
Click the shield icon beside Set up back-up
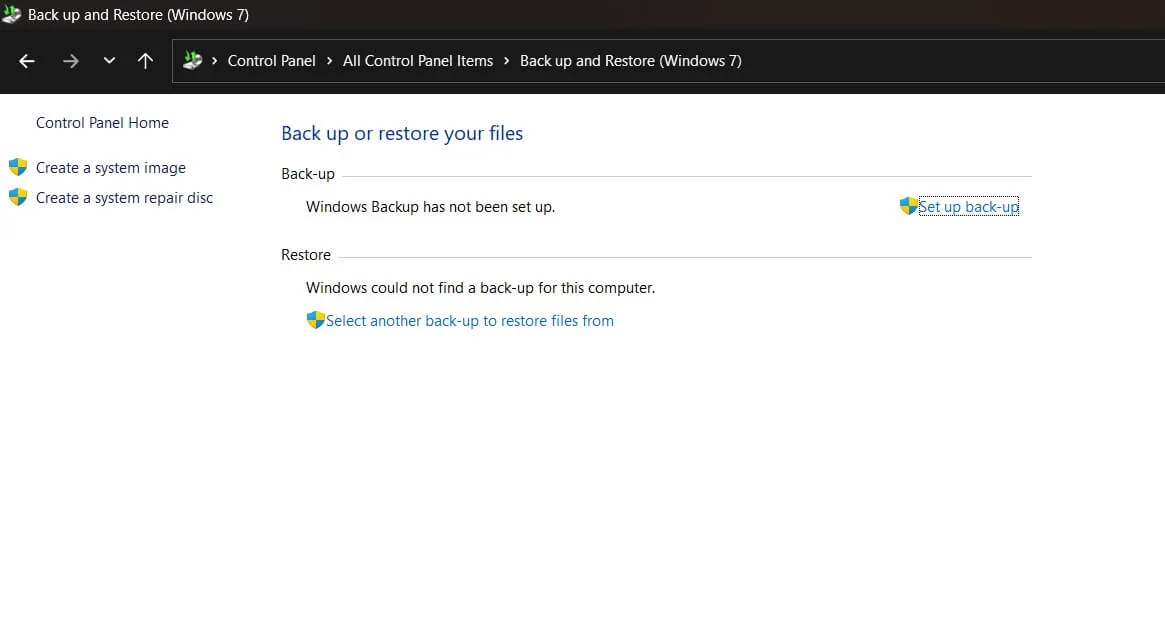(907, 206)
